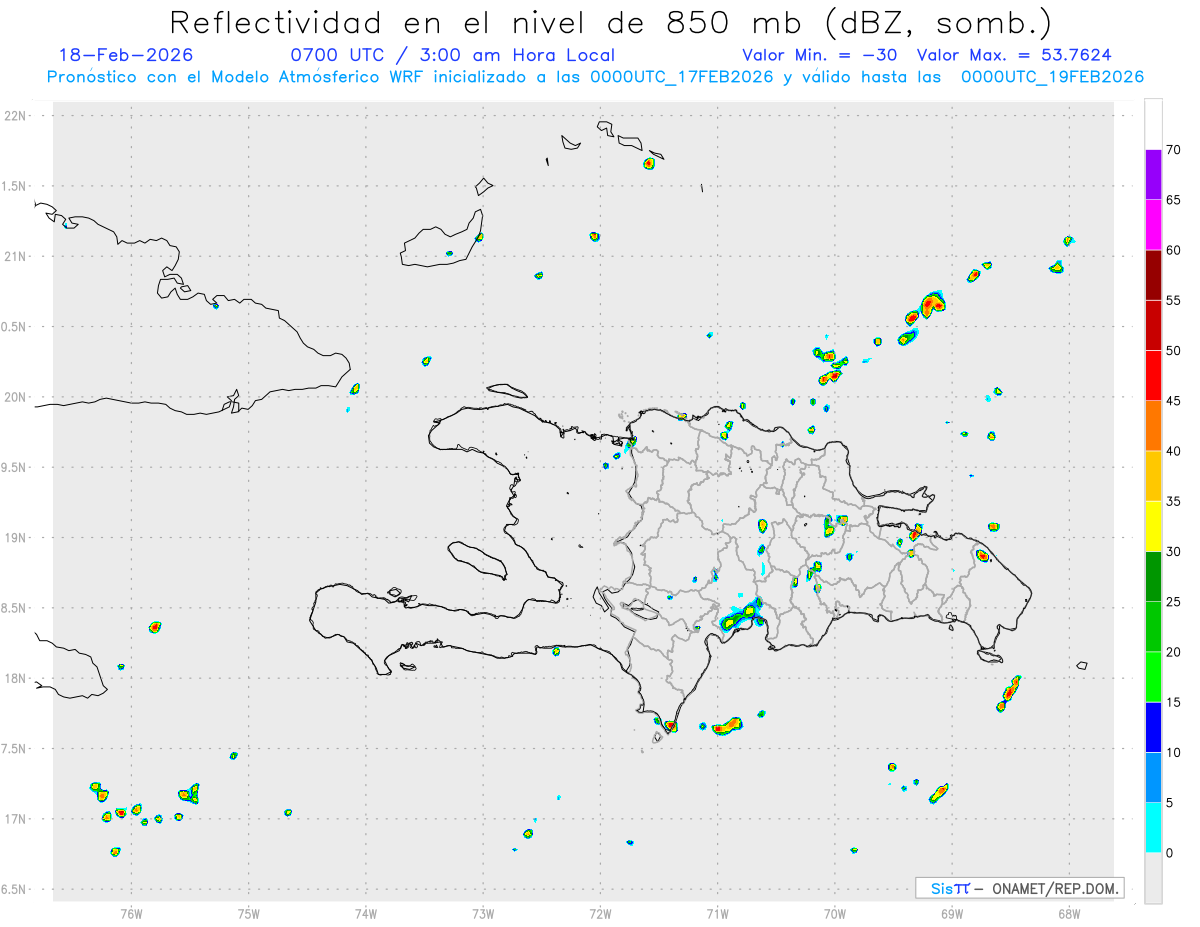
Task: Click the colorbar label "60"
Action: (x=1173, y=250)
